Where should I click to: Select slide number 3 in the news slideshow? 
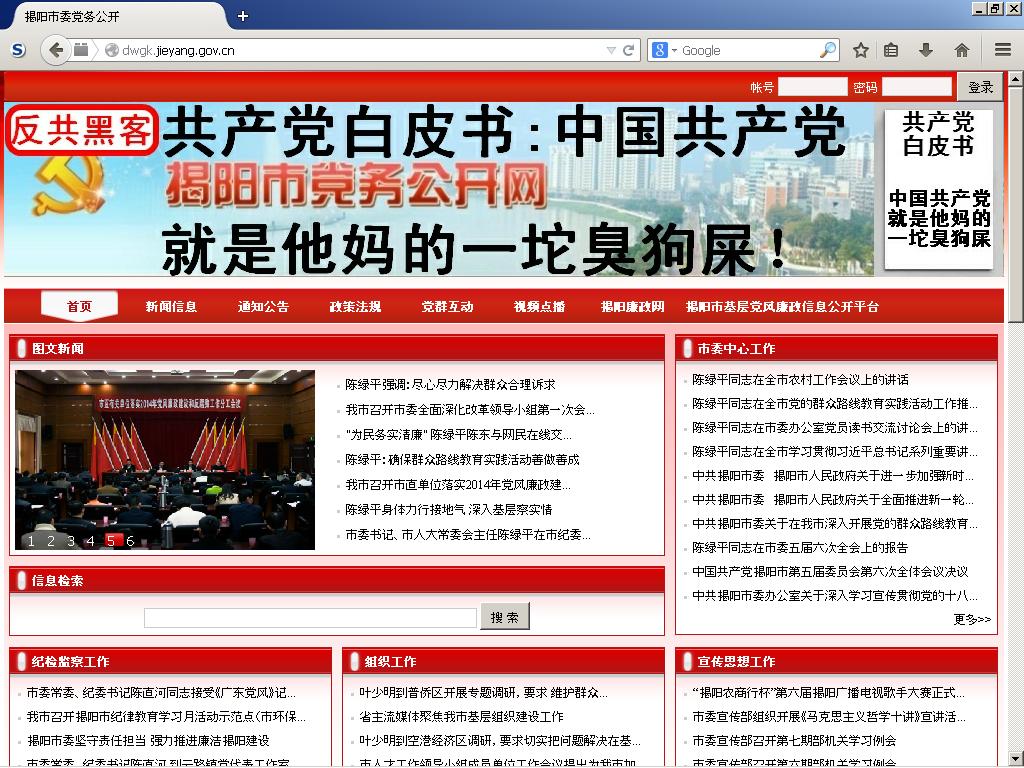pyautogui.click(x=71, y=541)
